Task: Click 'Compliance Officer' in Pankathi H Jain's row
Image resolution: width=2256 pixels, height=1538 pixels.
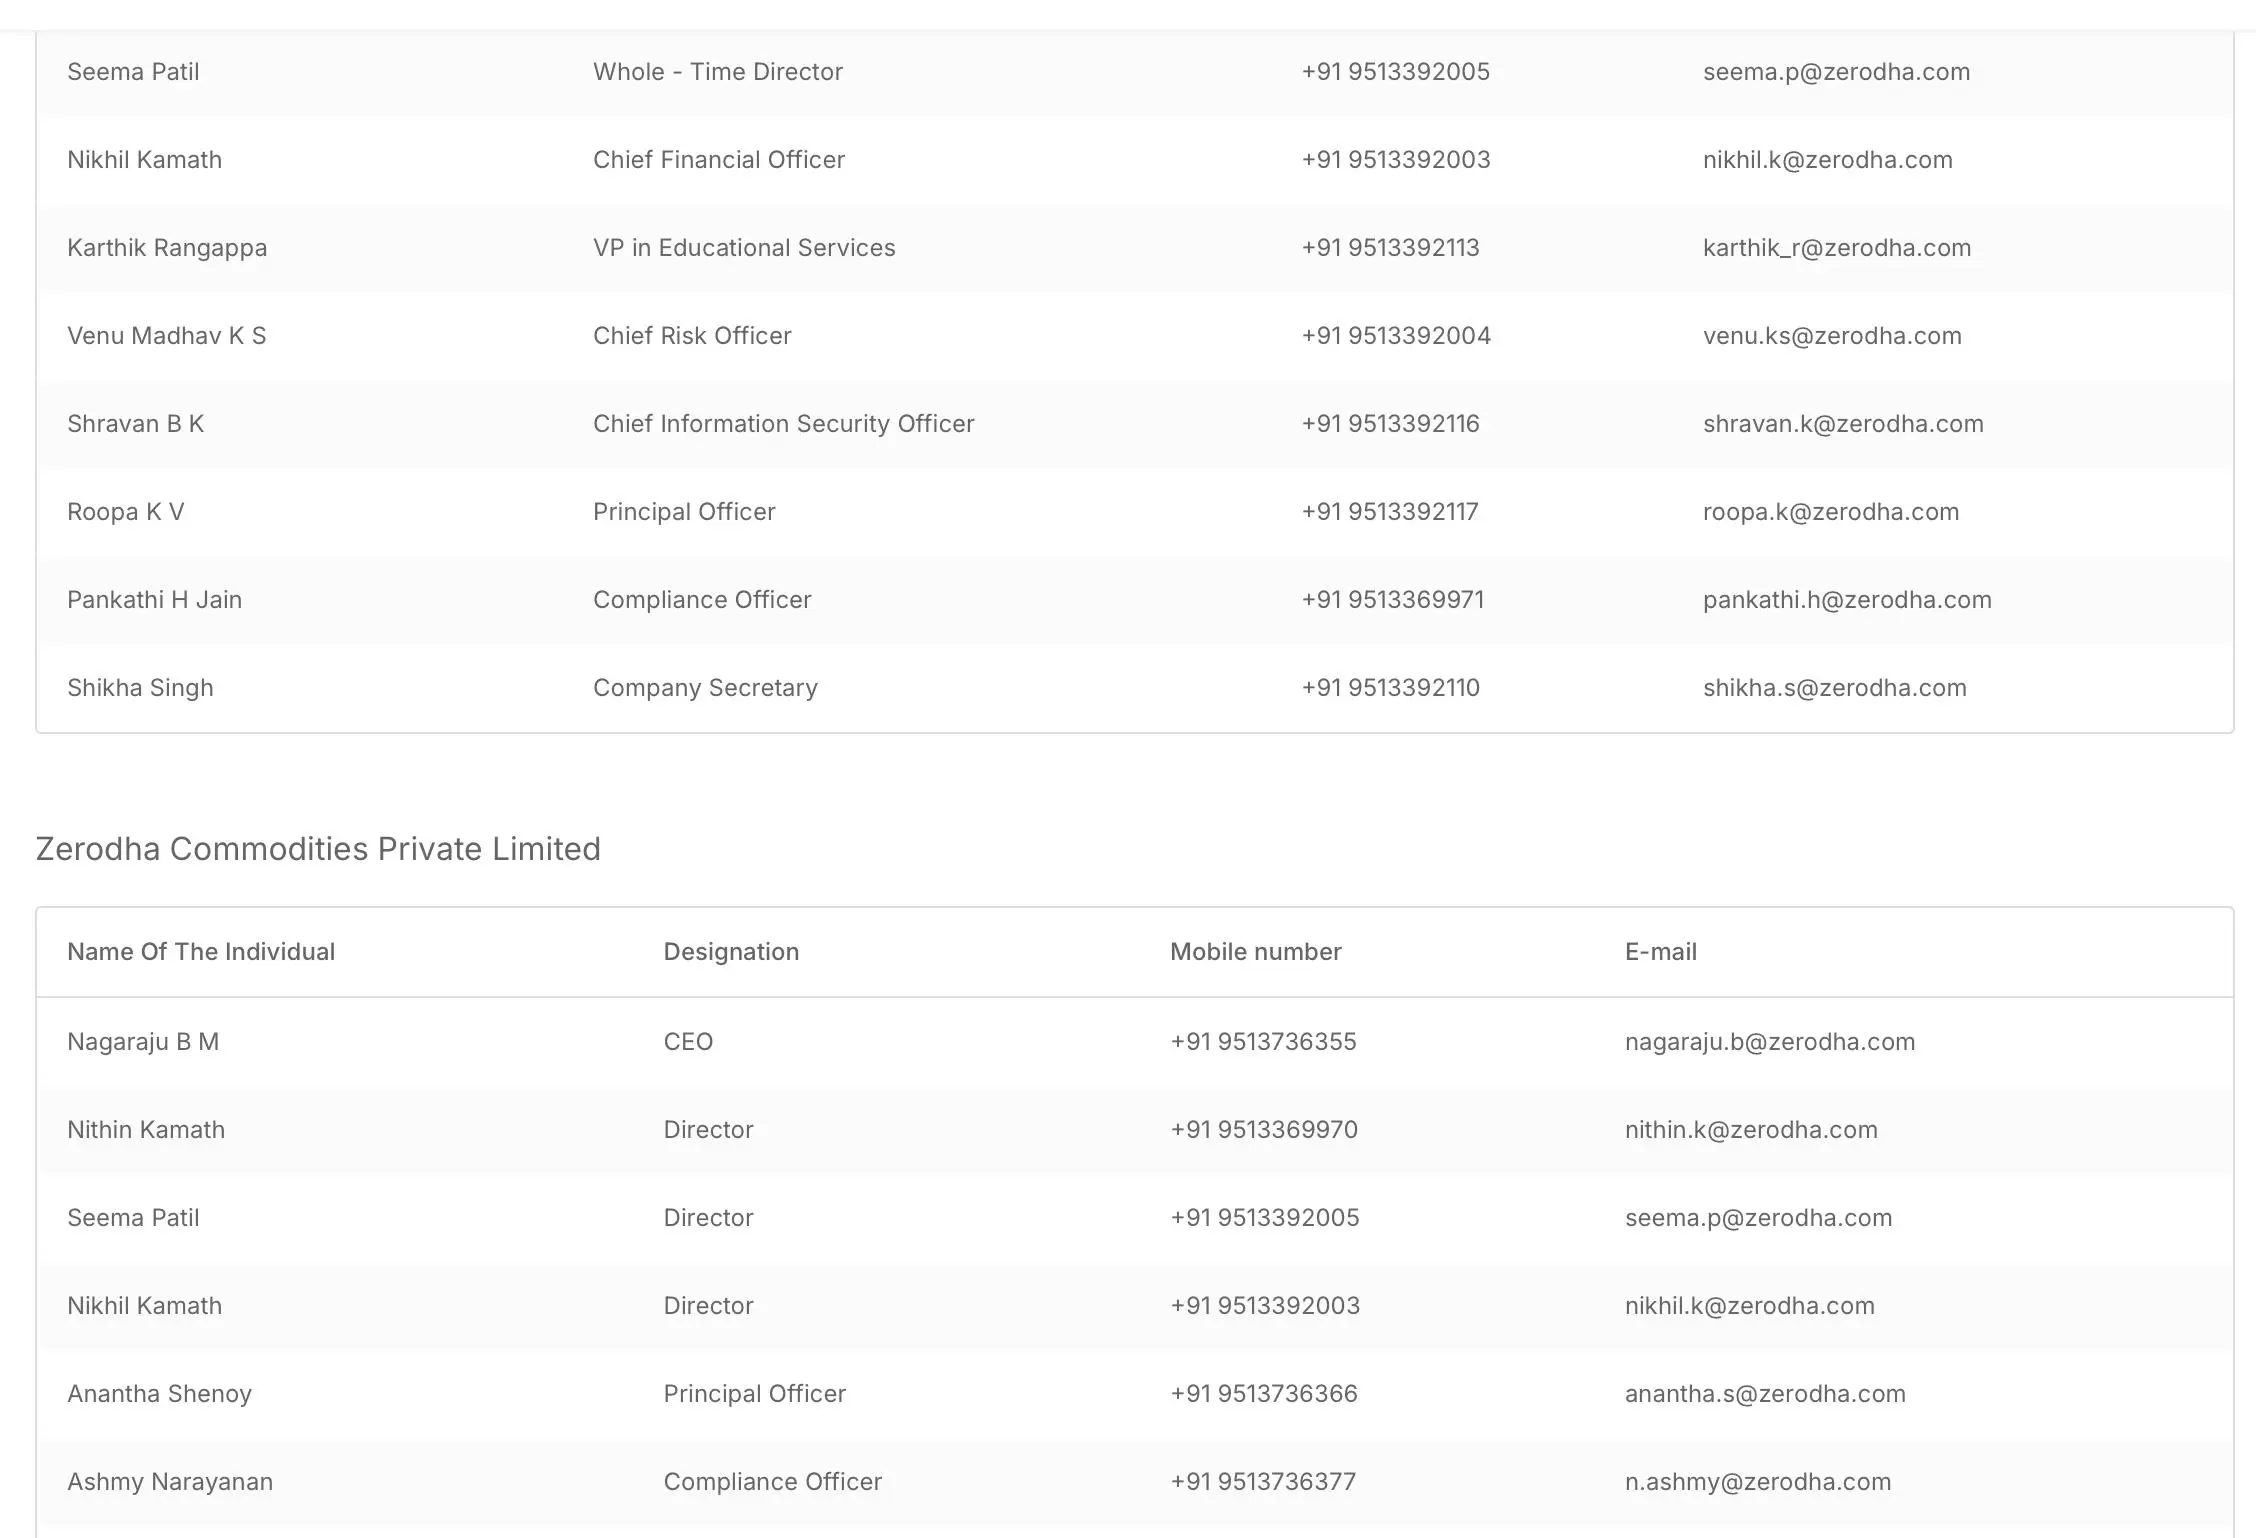Action: click(x=702, y=600)
